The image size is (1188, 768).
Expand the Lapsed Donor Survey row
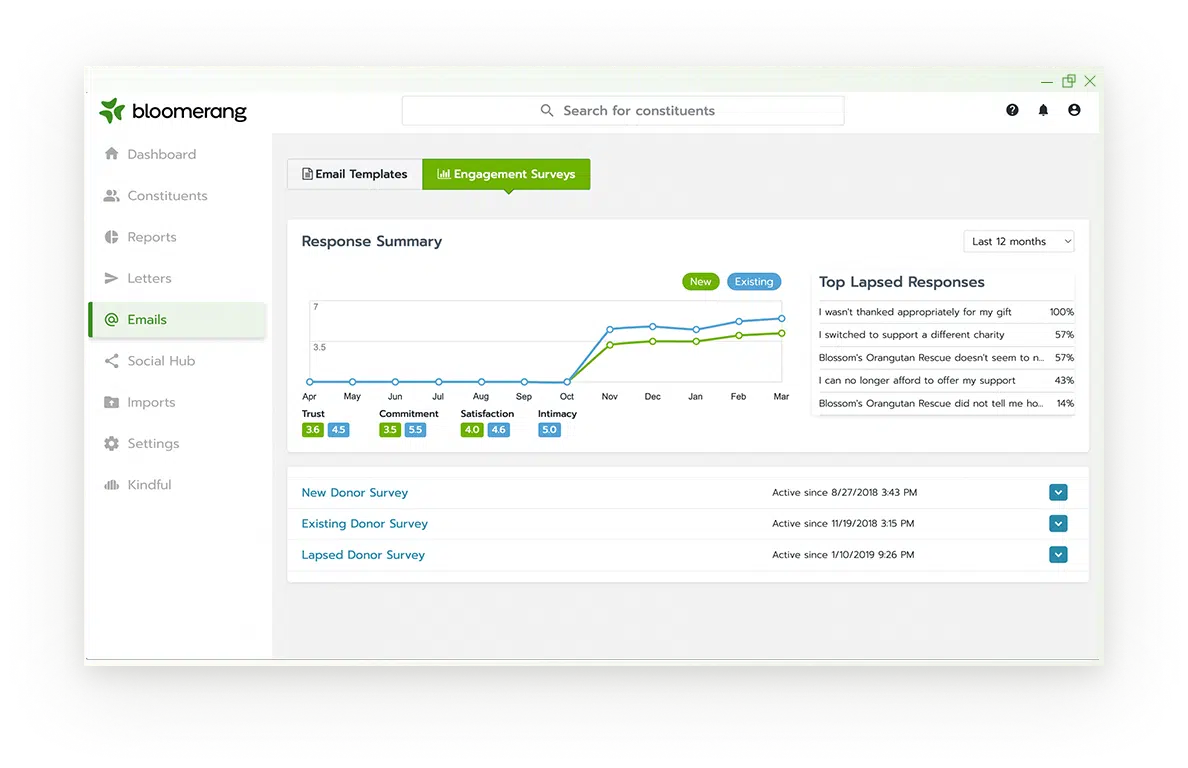(1058, 554)
